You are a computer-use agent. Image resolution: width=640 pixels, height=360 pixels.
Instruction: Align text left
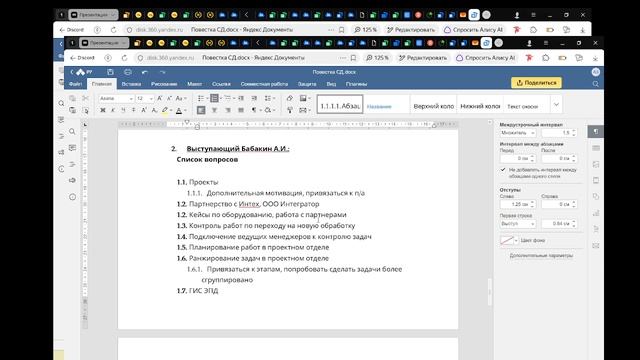201,110
